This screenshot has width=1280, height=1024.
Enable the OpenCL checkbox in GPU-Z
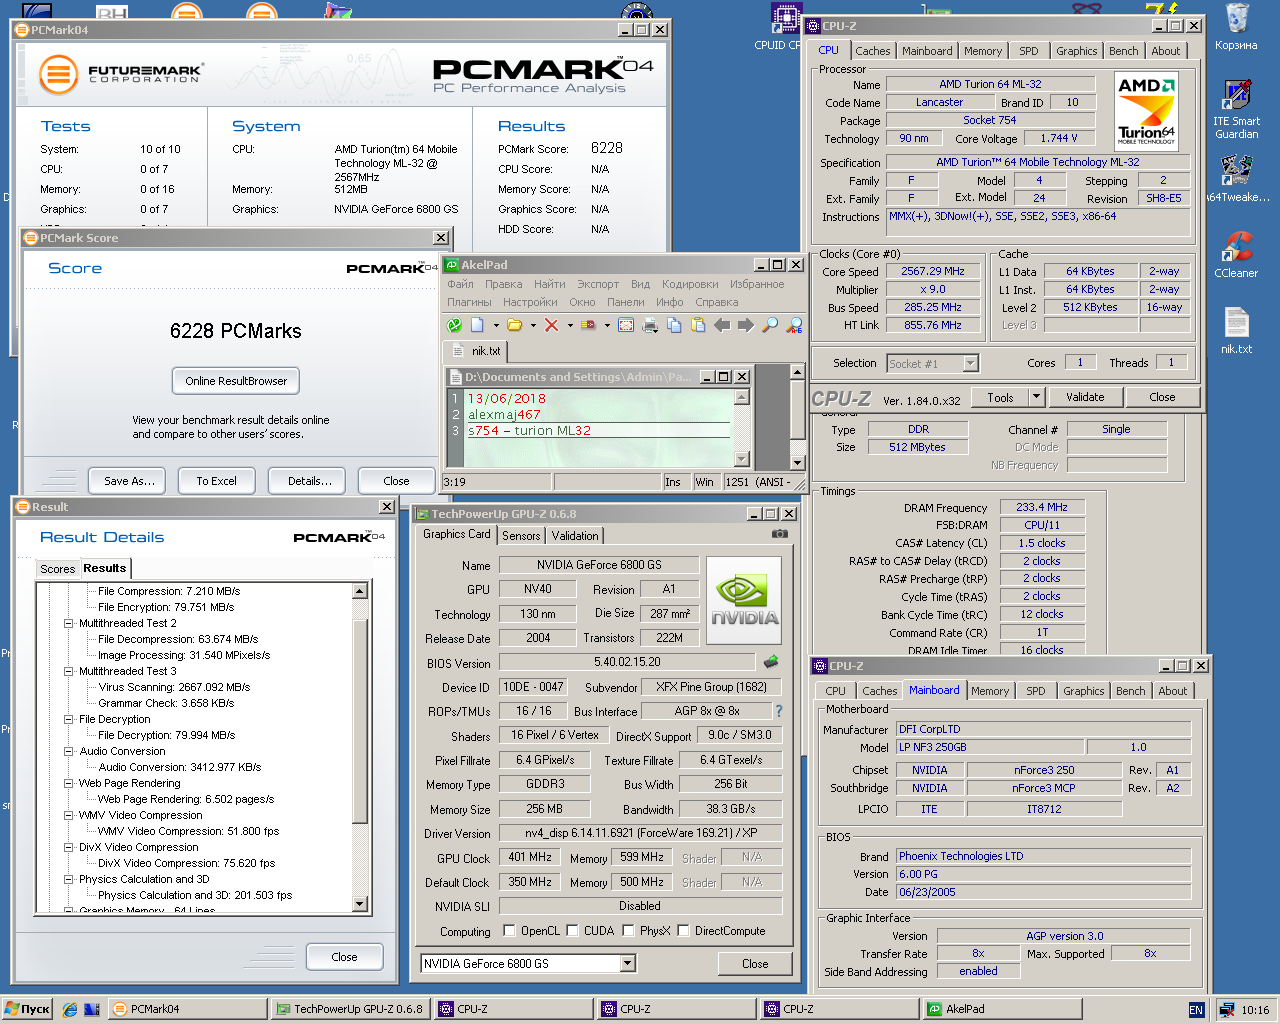(509, 931)
